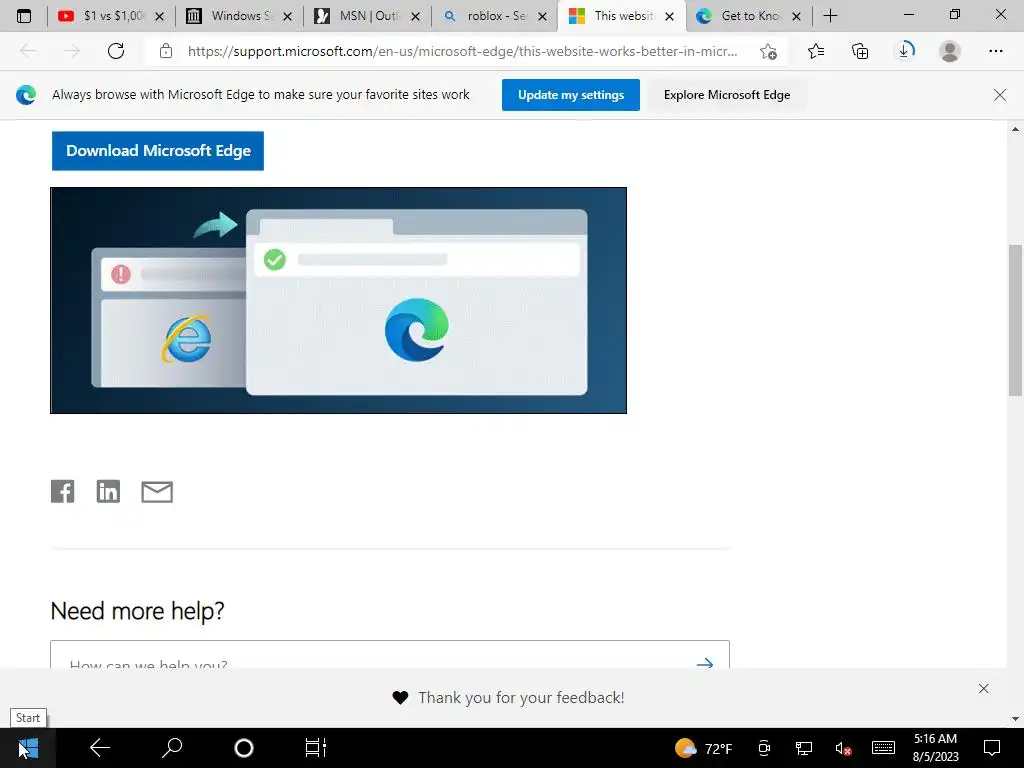Switch to the YouTube '$1 vs $1,00' tab
The image size is (1024, 768).
(x=101, y=16)
